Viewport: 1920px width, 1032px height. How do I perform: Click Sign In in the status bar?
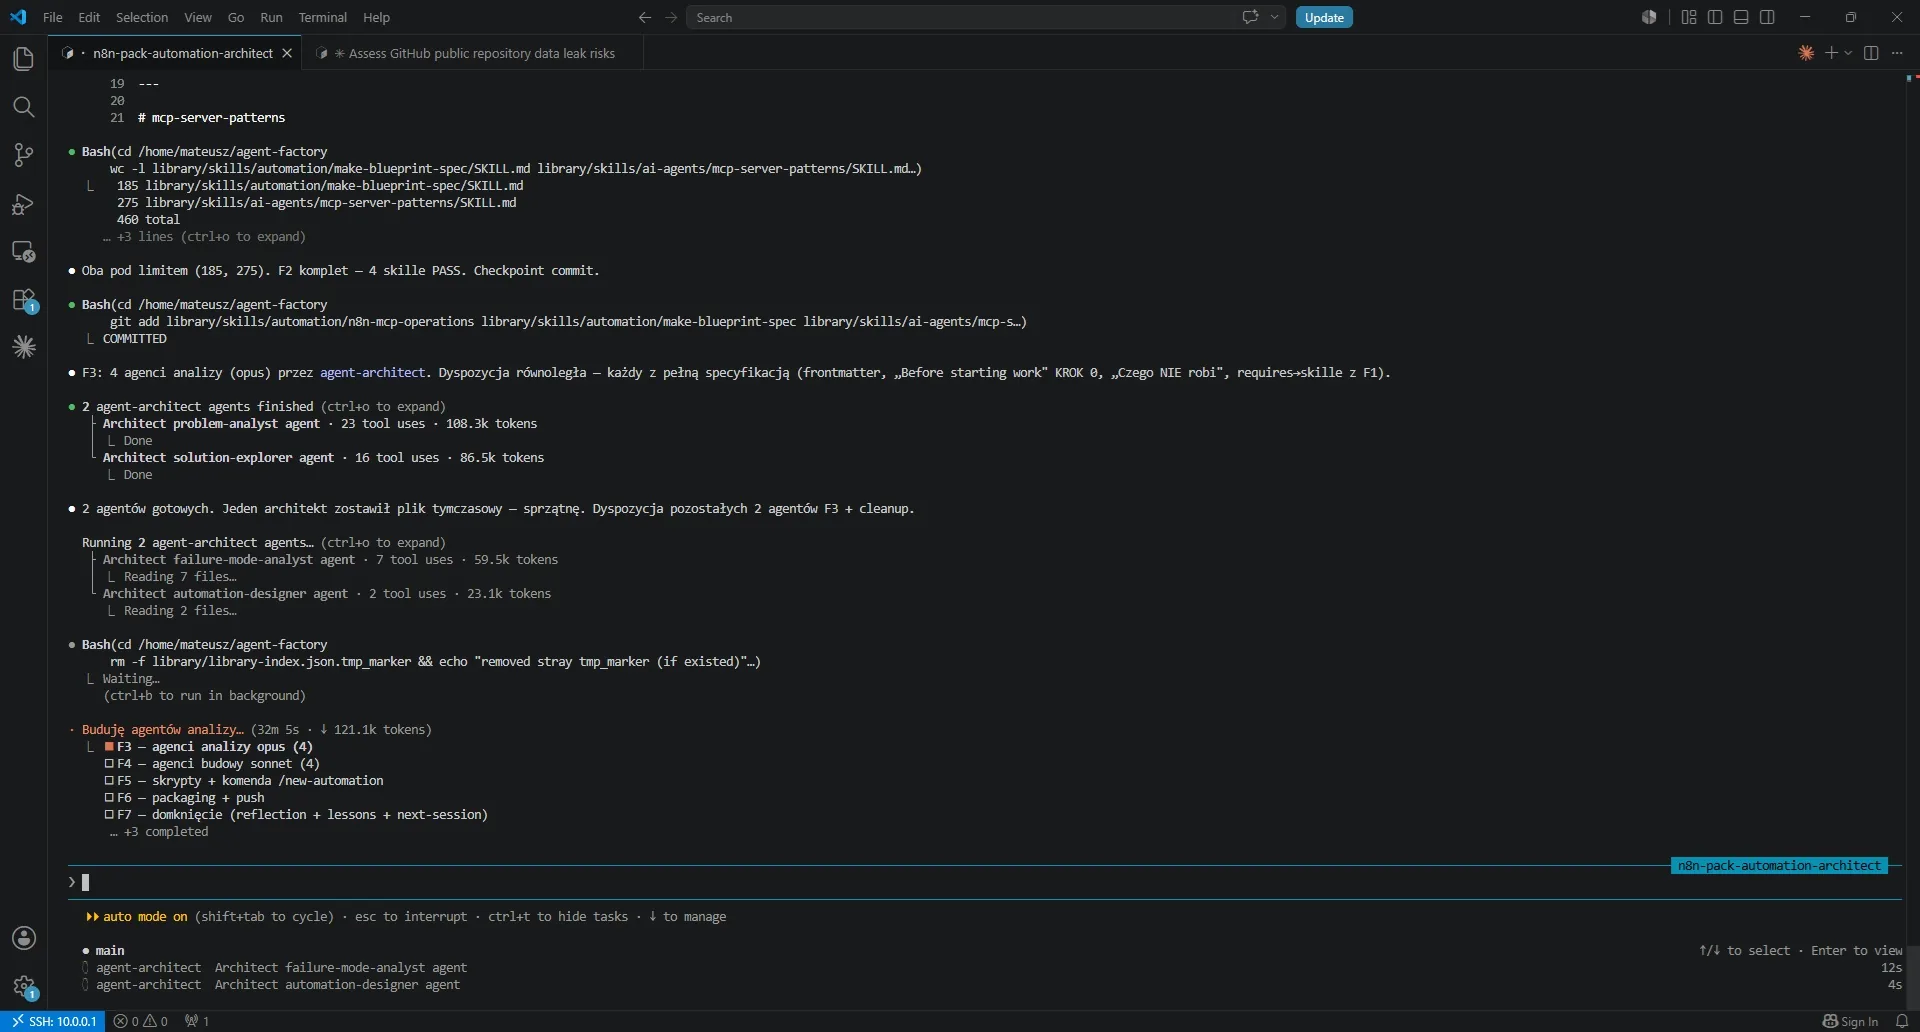1850,1021
